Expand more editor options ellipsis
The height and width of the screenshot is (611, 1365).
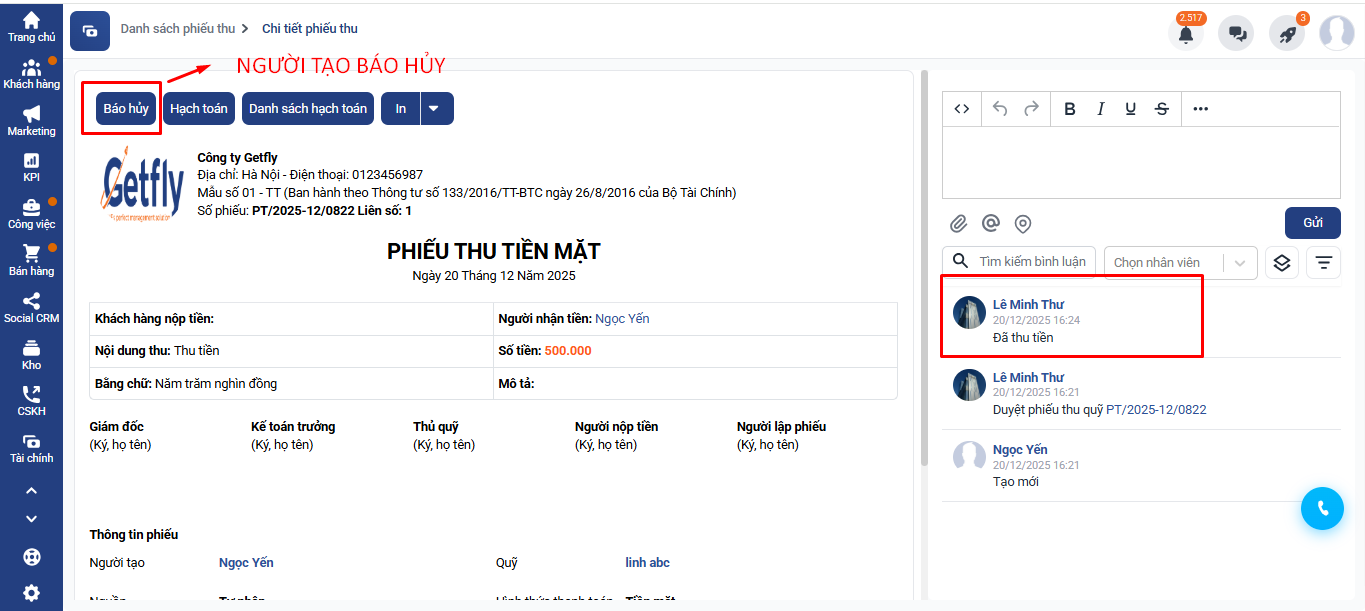[x=1201, y=109]
